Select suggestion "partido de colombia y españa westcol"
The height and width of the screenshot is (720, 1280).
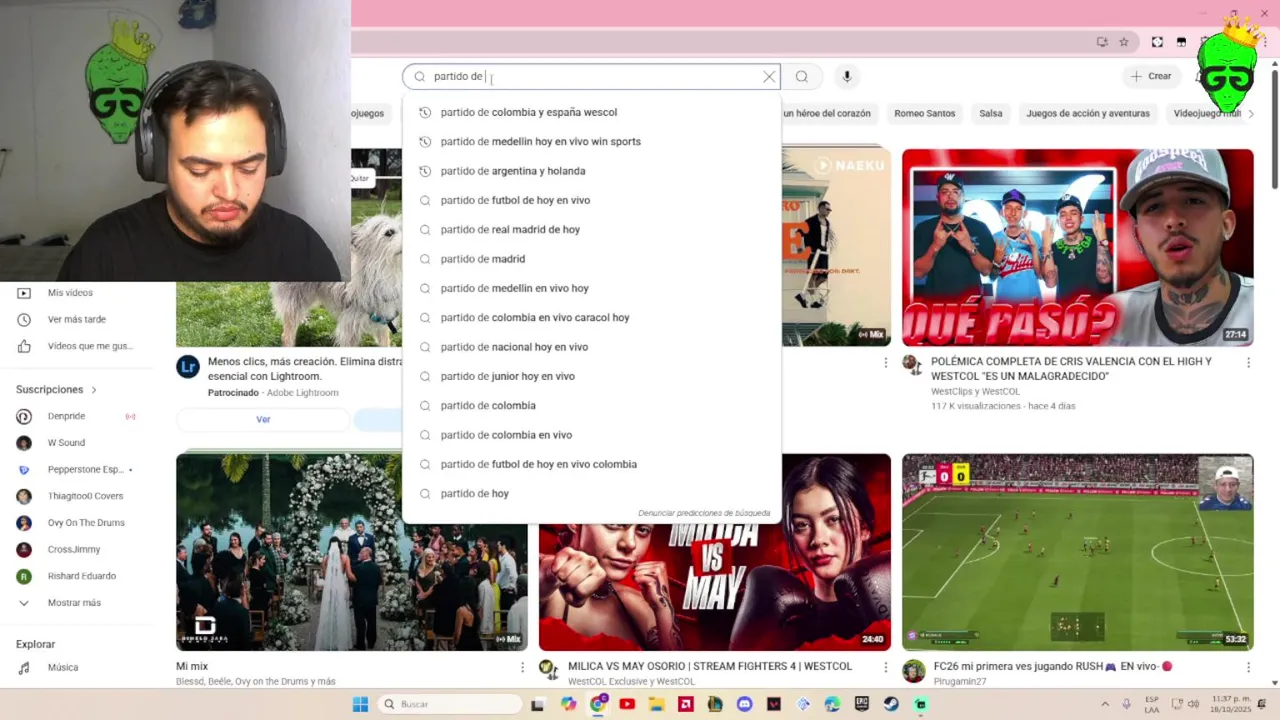(591, 112)
